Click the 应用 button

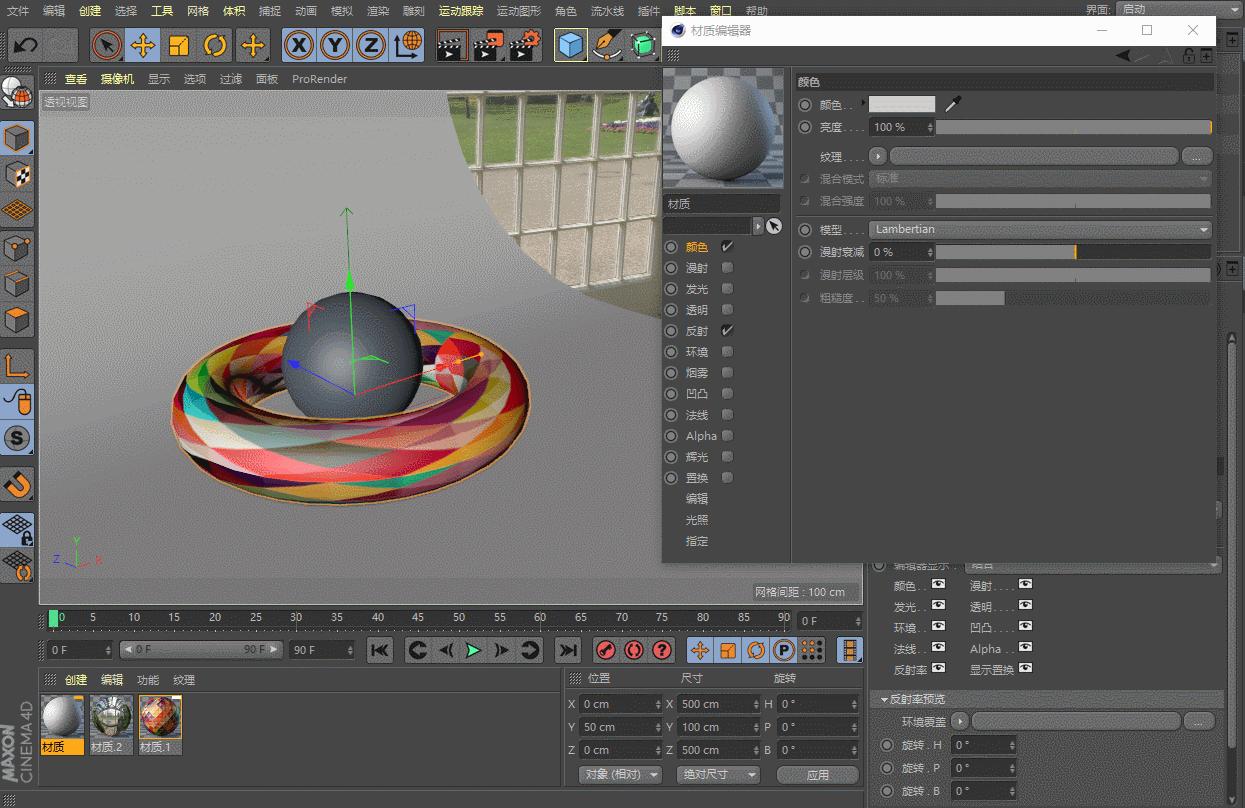[817, 774]
